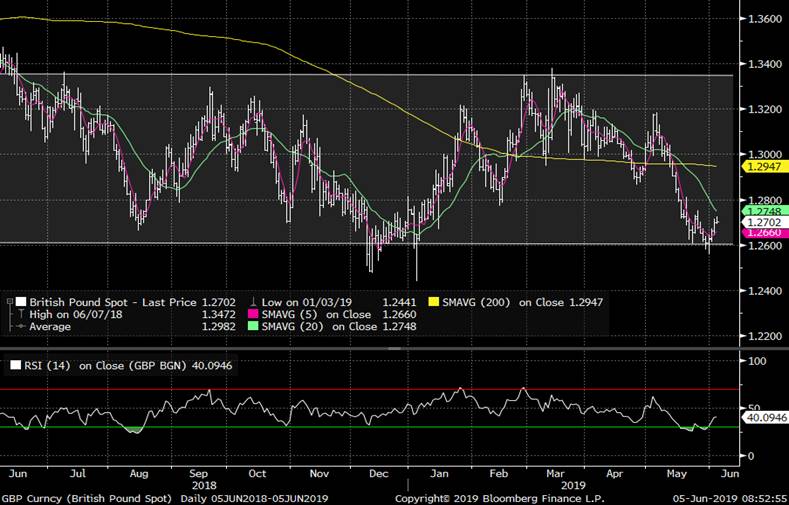This screenshot has width=789, height=505.
Task: Click the Sep month label on time axis
Action: click(x=199, y=473)
